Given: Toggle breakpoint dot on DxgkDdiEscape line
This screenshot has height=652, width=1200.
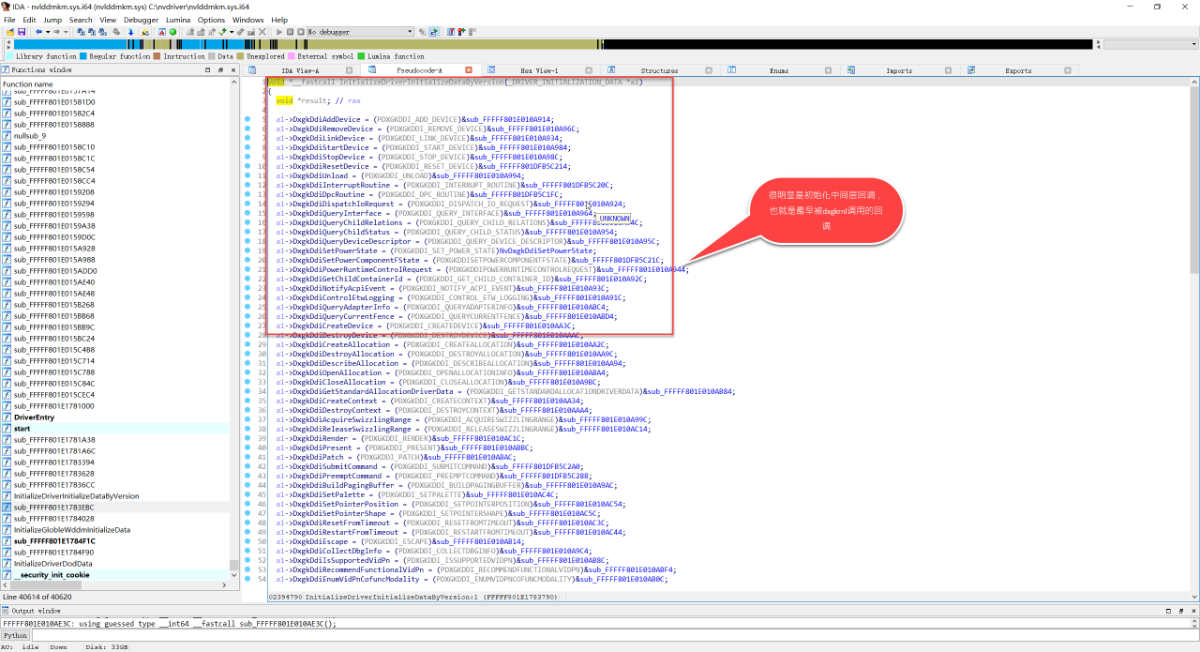Looking at the screenshot, I should (248, 541).
